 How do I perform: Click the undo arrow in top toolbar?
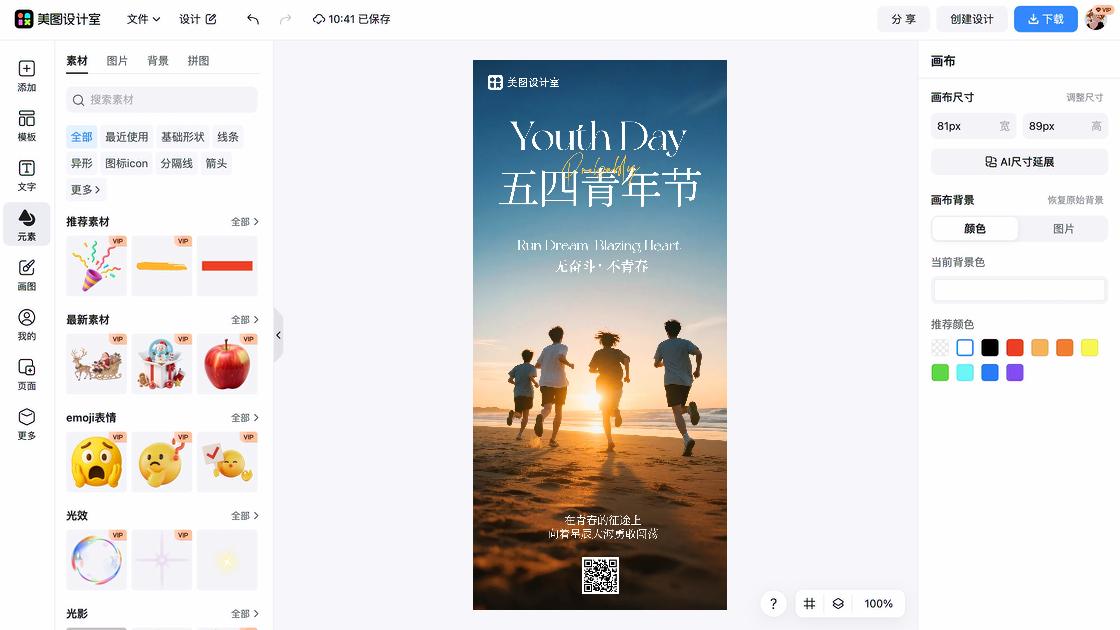point(253,19)
